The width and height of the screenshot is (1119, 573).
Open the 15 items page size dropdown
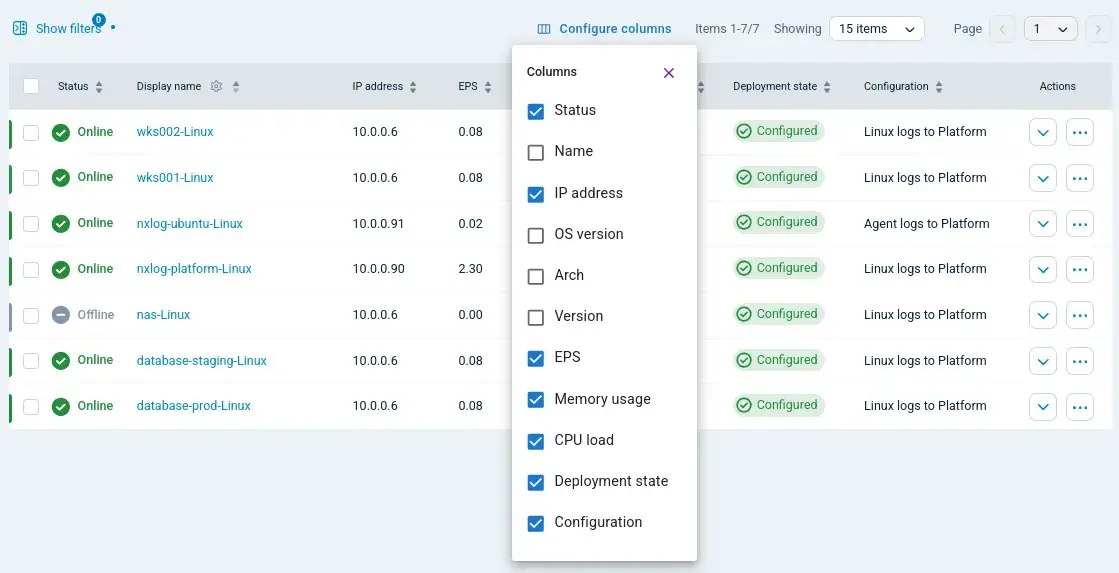[x=876, y=29]
